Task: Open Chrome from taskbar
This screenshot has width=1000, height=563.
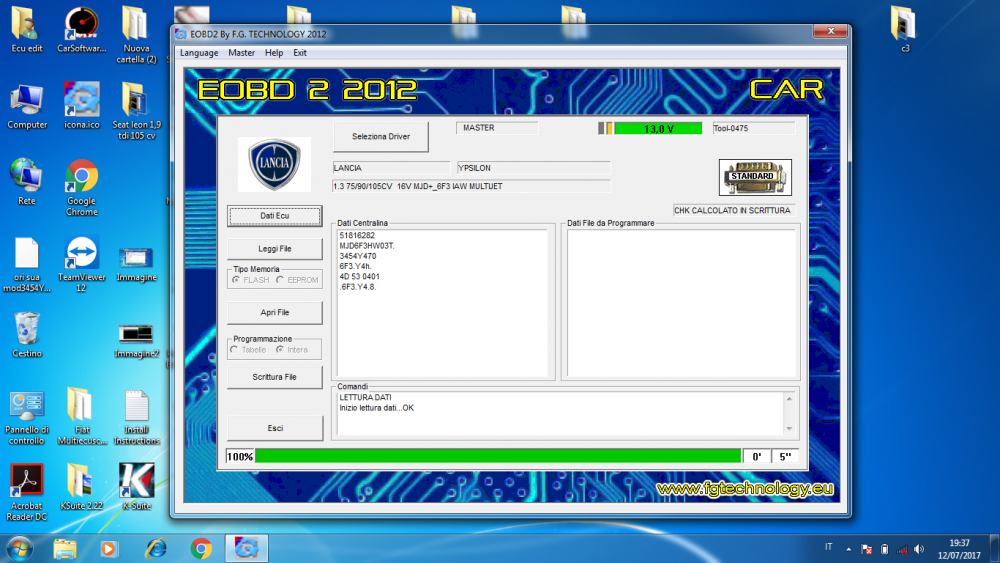Action: 201,548
